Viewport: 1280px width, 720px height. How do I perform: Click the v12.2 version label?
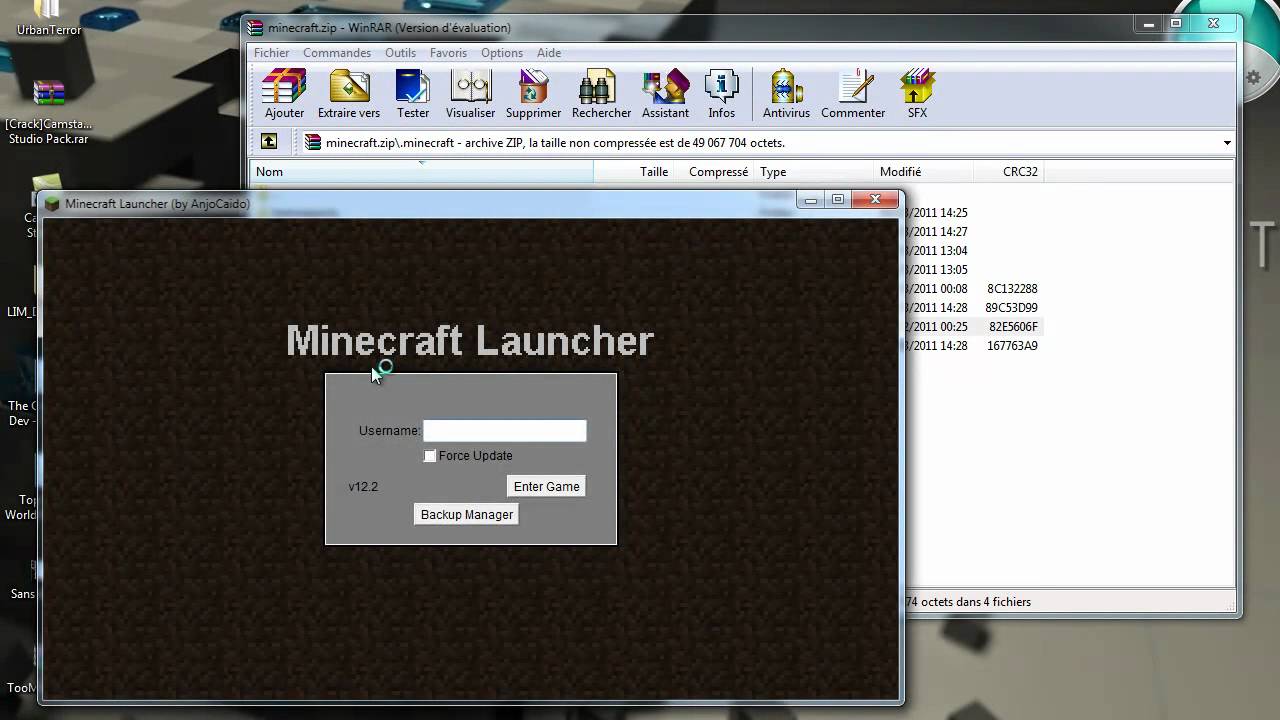pos(363,487)
